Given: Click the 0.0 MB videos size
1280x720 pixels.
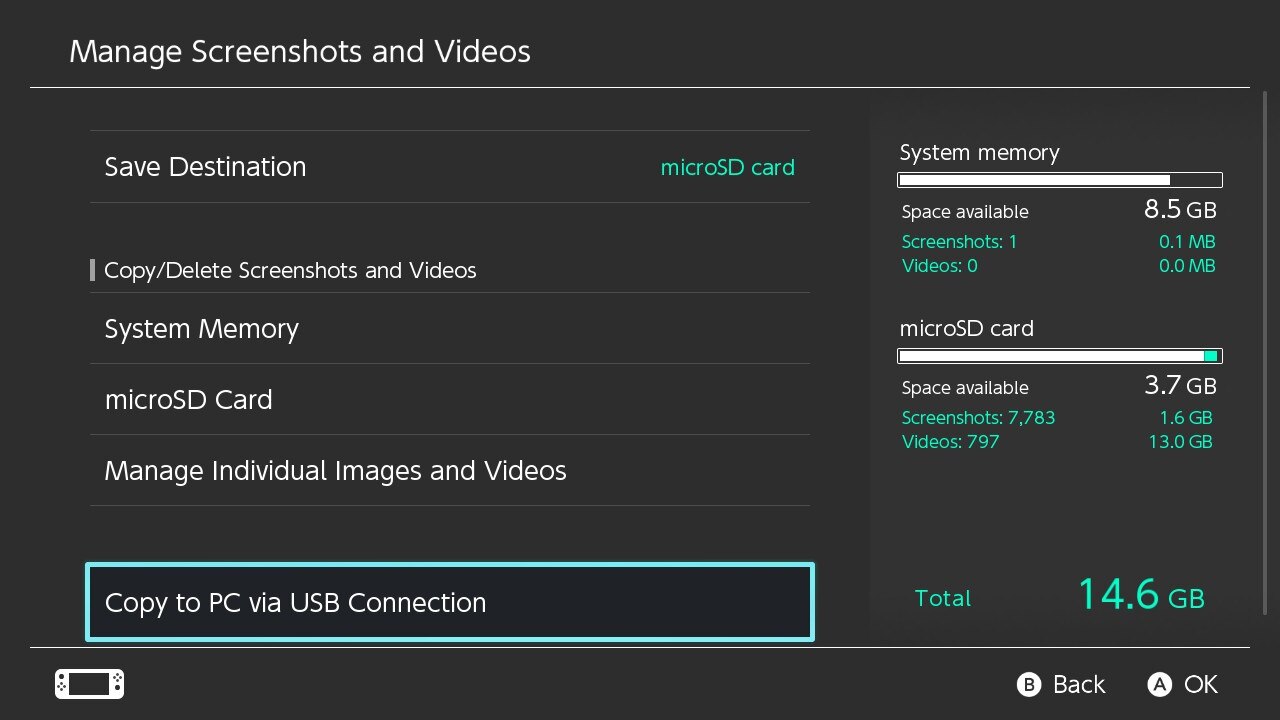Looking at the screenshot, I should click(1186, 266).
